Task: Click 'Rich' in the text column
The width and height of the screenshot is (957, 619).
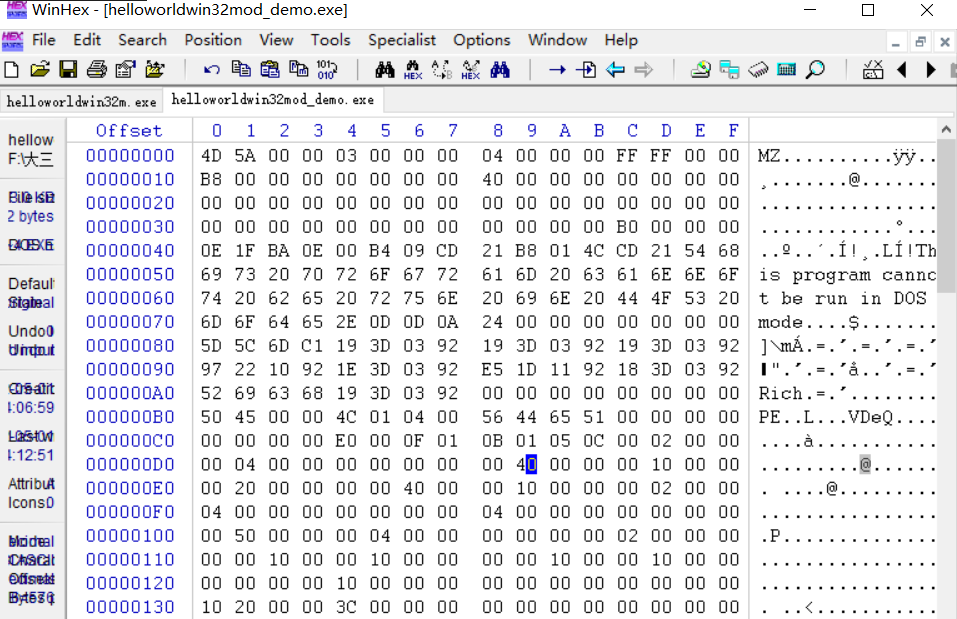Action: pos(780,393)
